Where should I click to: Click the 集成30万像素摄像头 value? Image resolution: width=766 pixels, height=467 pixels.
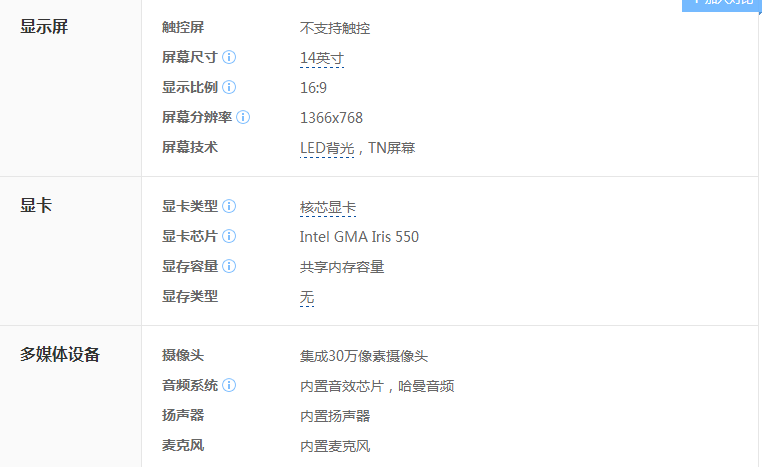point(364,356)
